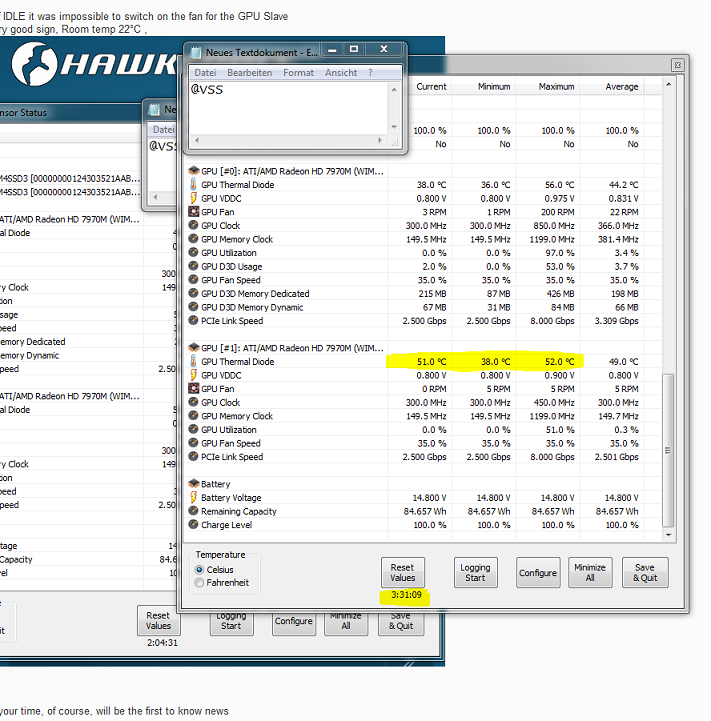711x721 pixels.
Task: Click GPU #1 GPU Clock icon
Action: tap(194, 402)
